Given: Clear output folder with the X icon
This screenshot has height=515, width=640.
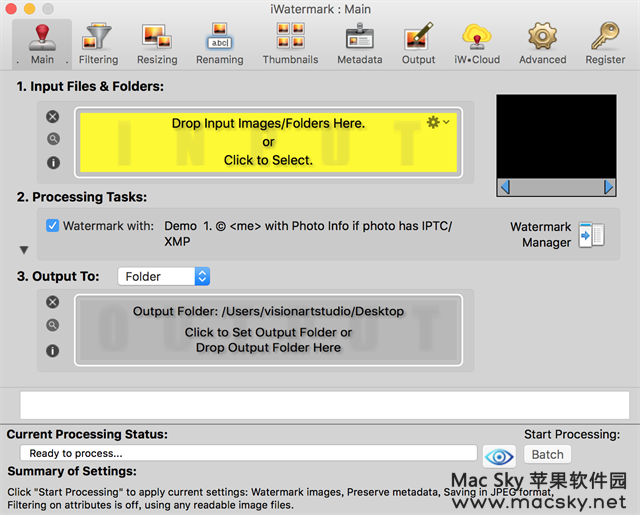Looking at the screenshot, I should (x=52, y=302).
